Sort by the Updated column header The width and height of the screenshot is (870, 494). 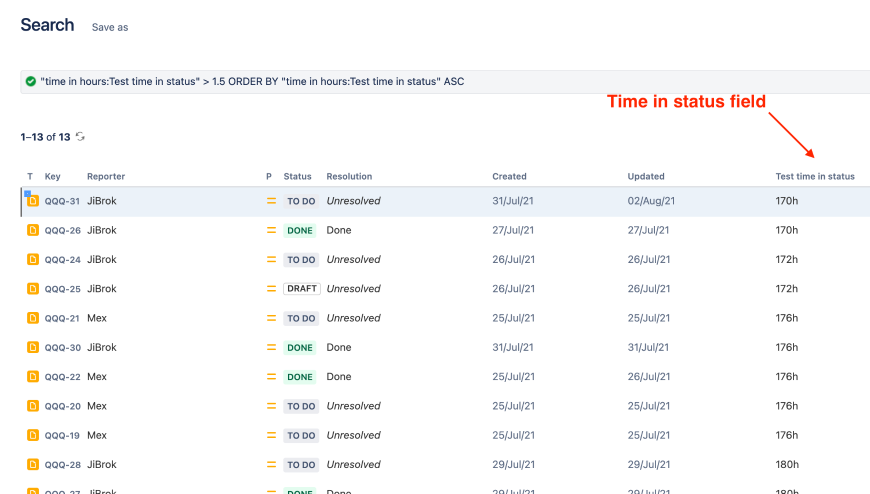pyautogui.click(x=646, y=176)
